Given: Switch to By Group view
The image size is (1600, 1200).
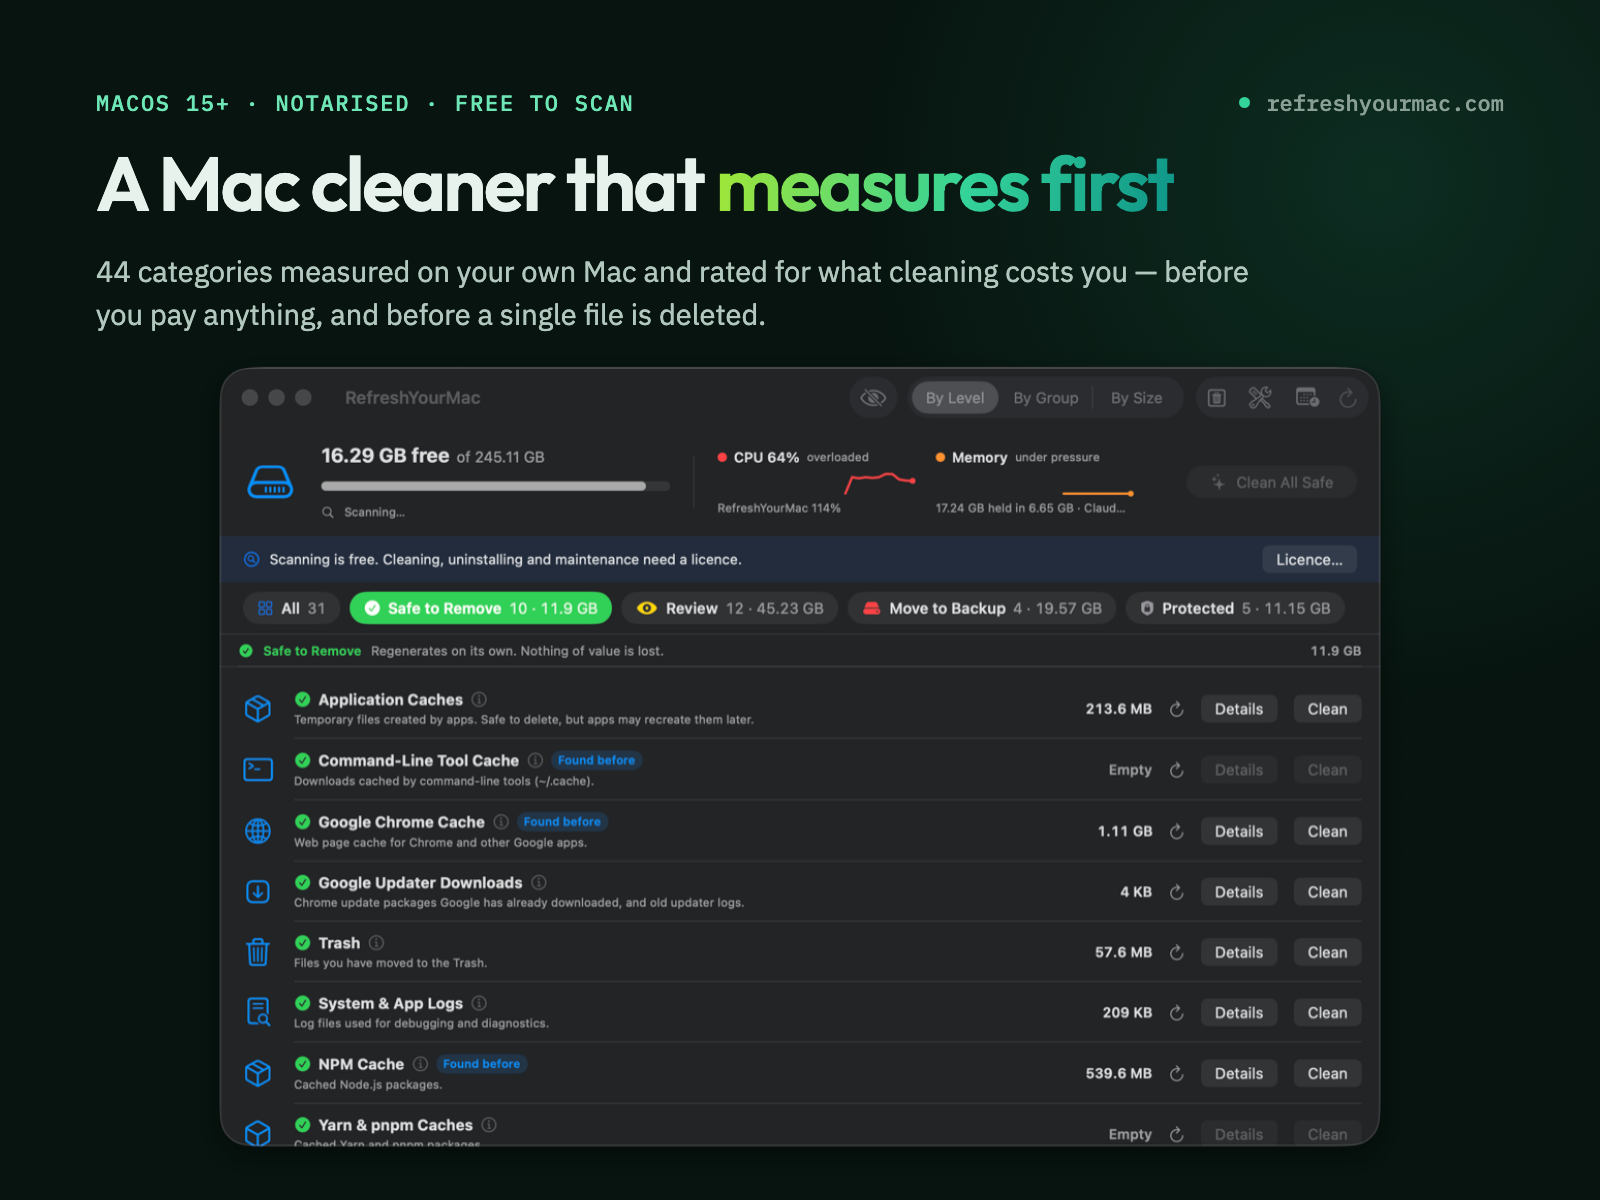Looking at the screenshot, I should click(x=1046, y=398).
